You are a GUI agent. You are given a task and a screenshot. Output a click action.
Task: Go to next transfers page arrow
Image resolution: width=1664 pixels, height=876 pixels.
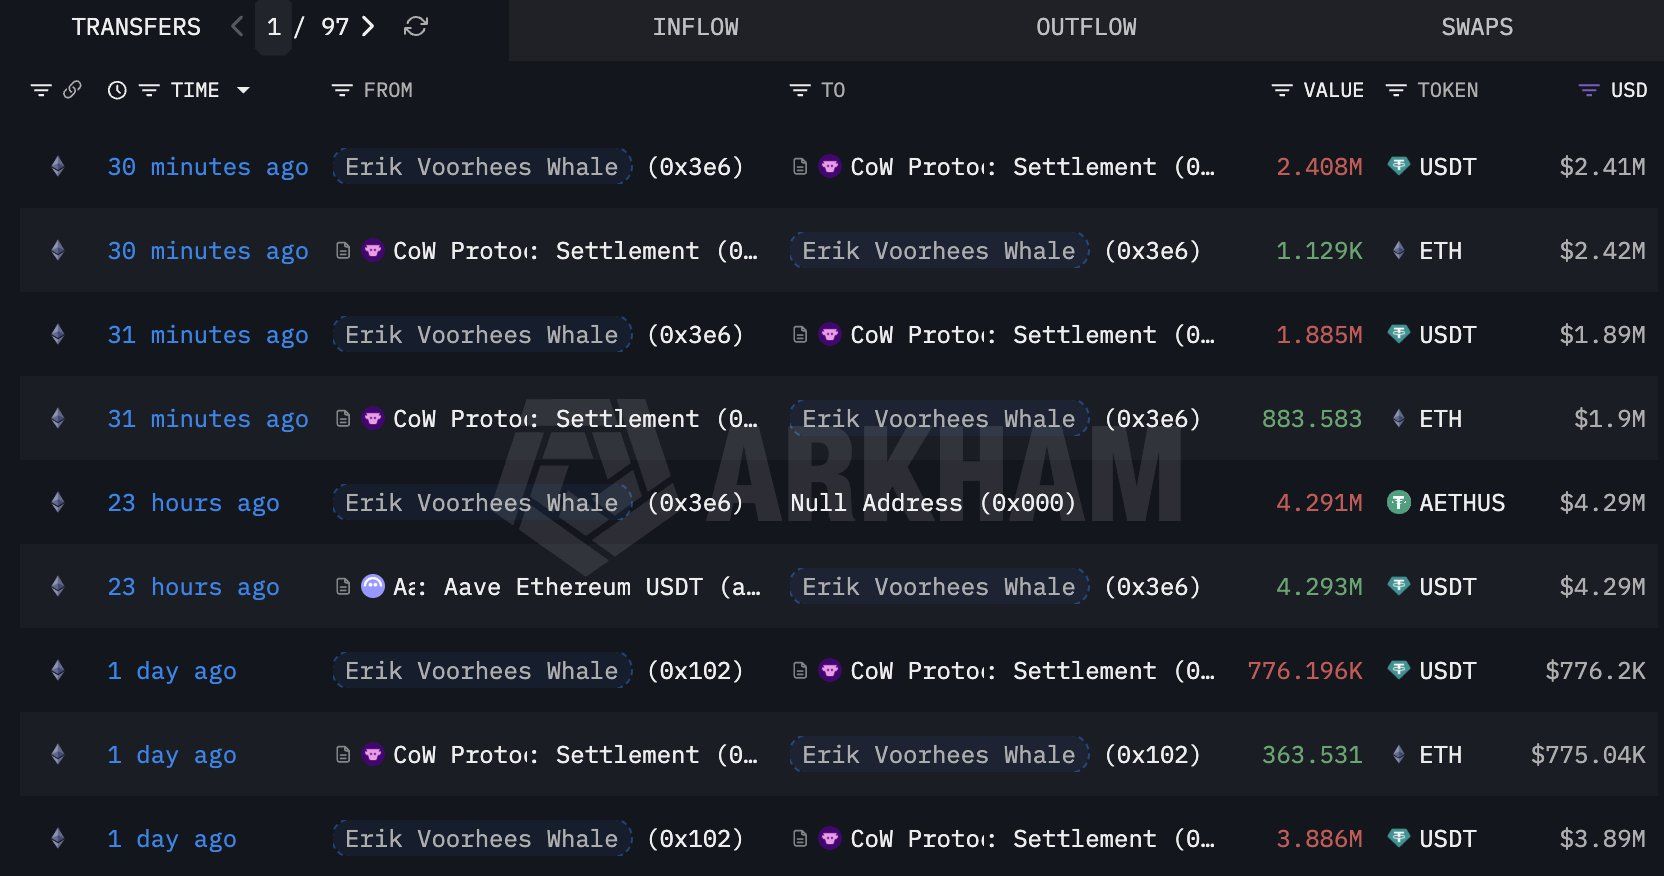click(x=368, y=27)
